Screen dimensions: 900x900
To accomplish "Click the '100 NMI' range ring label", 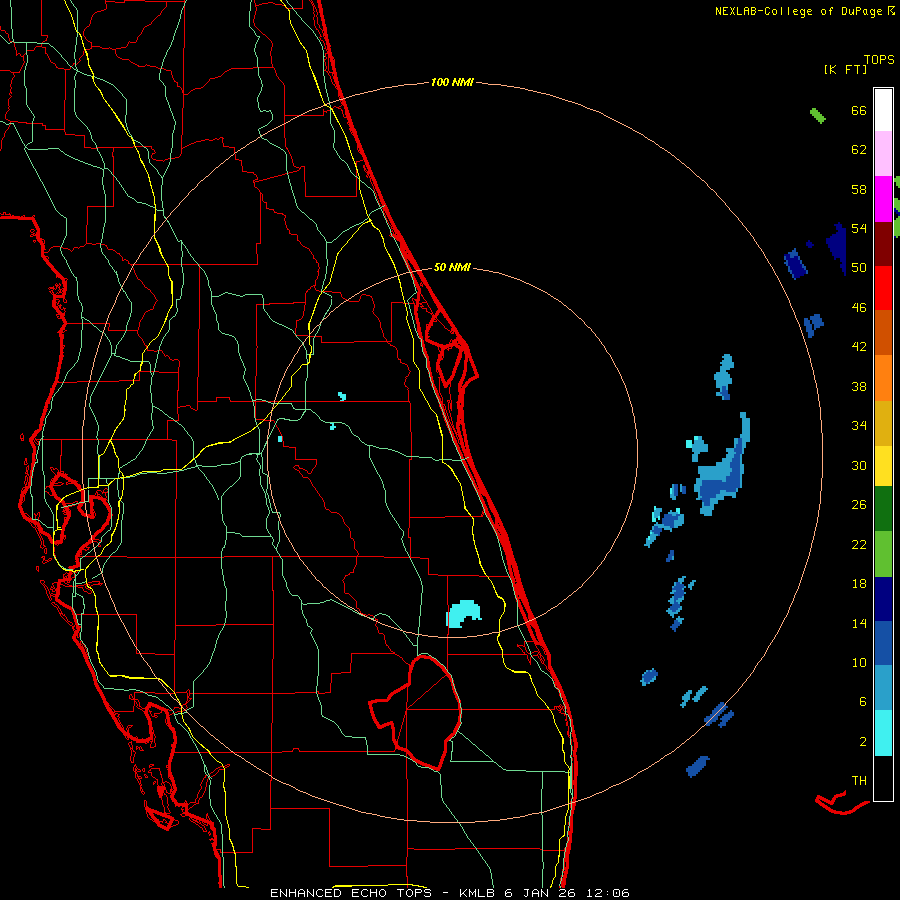I will click(x=452, y=83).
